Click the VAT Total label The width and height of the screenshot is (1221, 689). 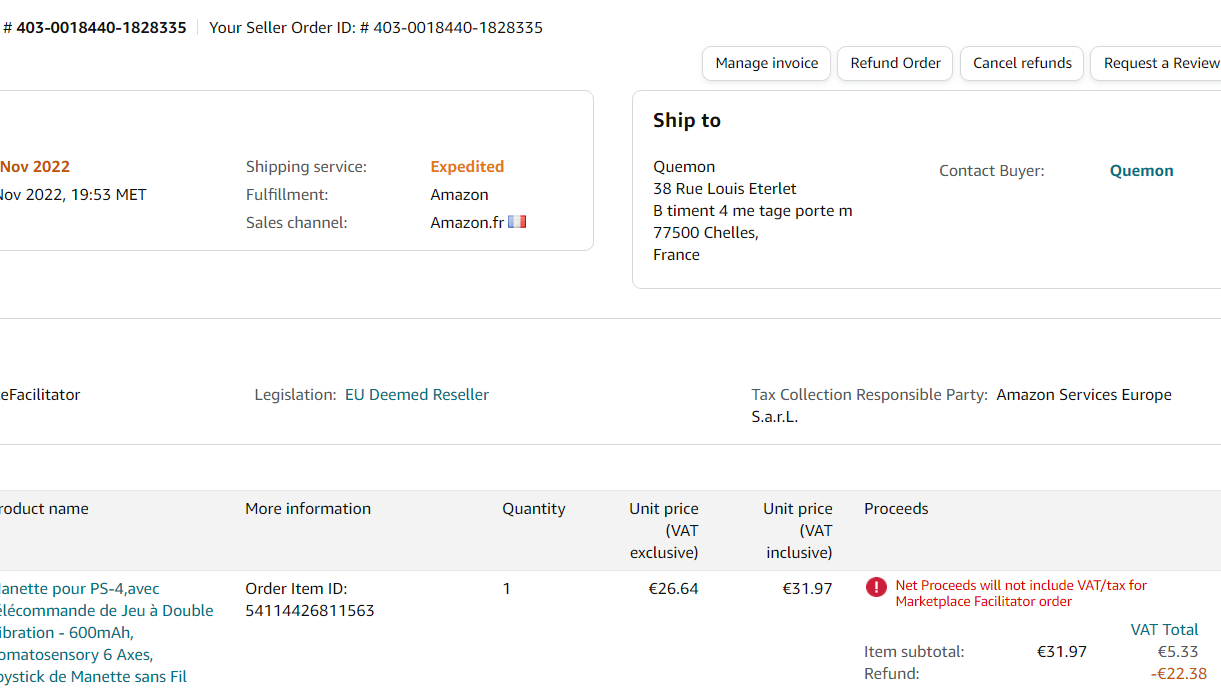click(1164, 630)
